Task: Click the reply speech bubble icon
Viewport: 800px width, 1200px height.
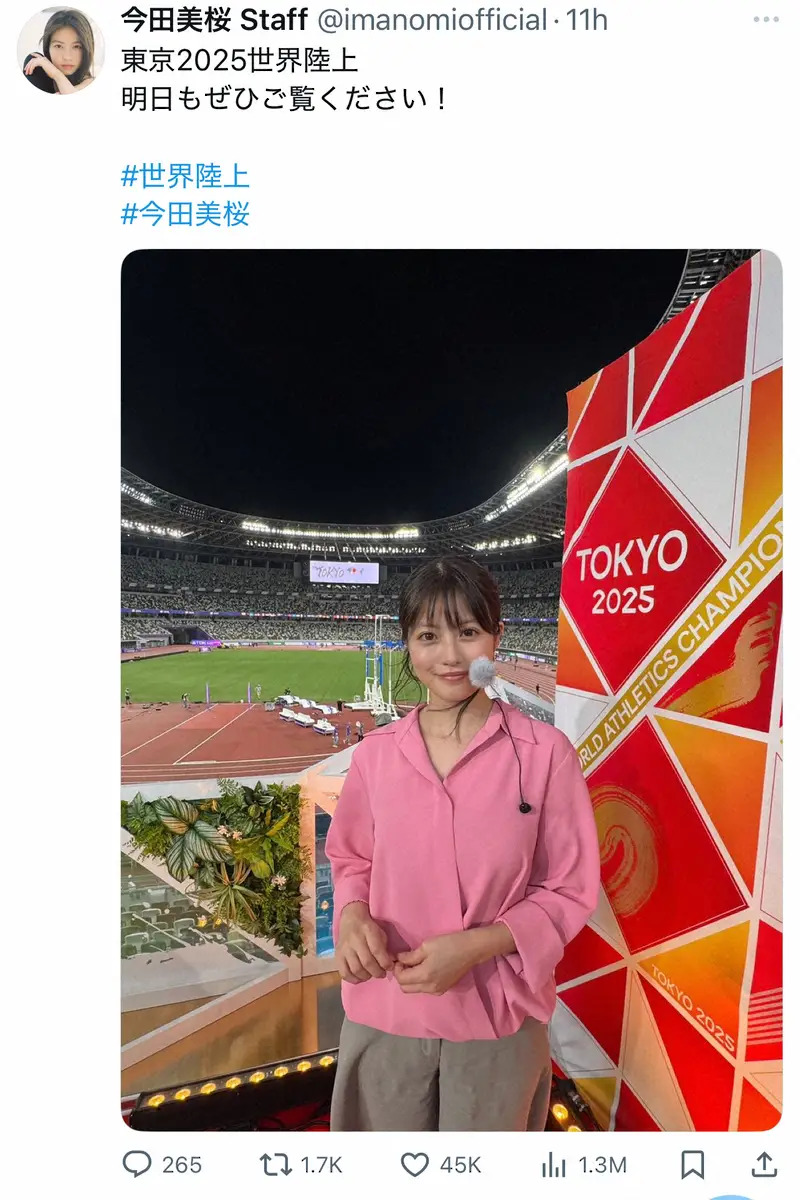Action: pyautogui.click(x=136, y=1164)
